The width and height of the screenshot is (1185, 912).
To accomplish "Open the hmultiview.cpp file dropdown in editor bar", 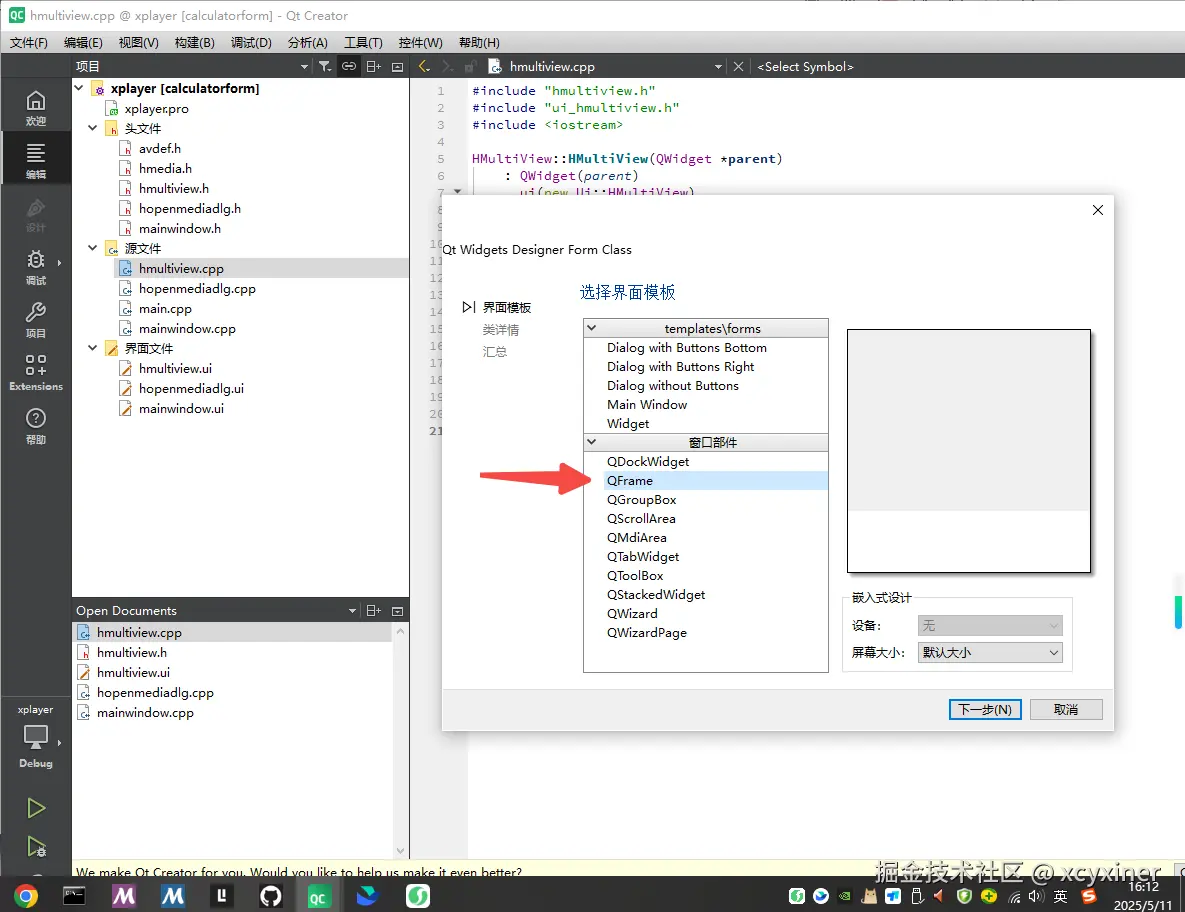I will 718,66.
